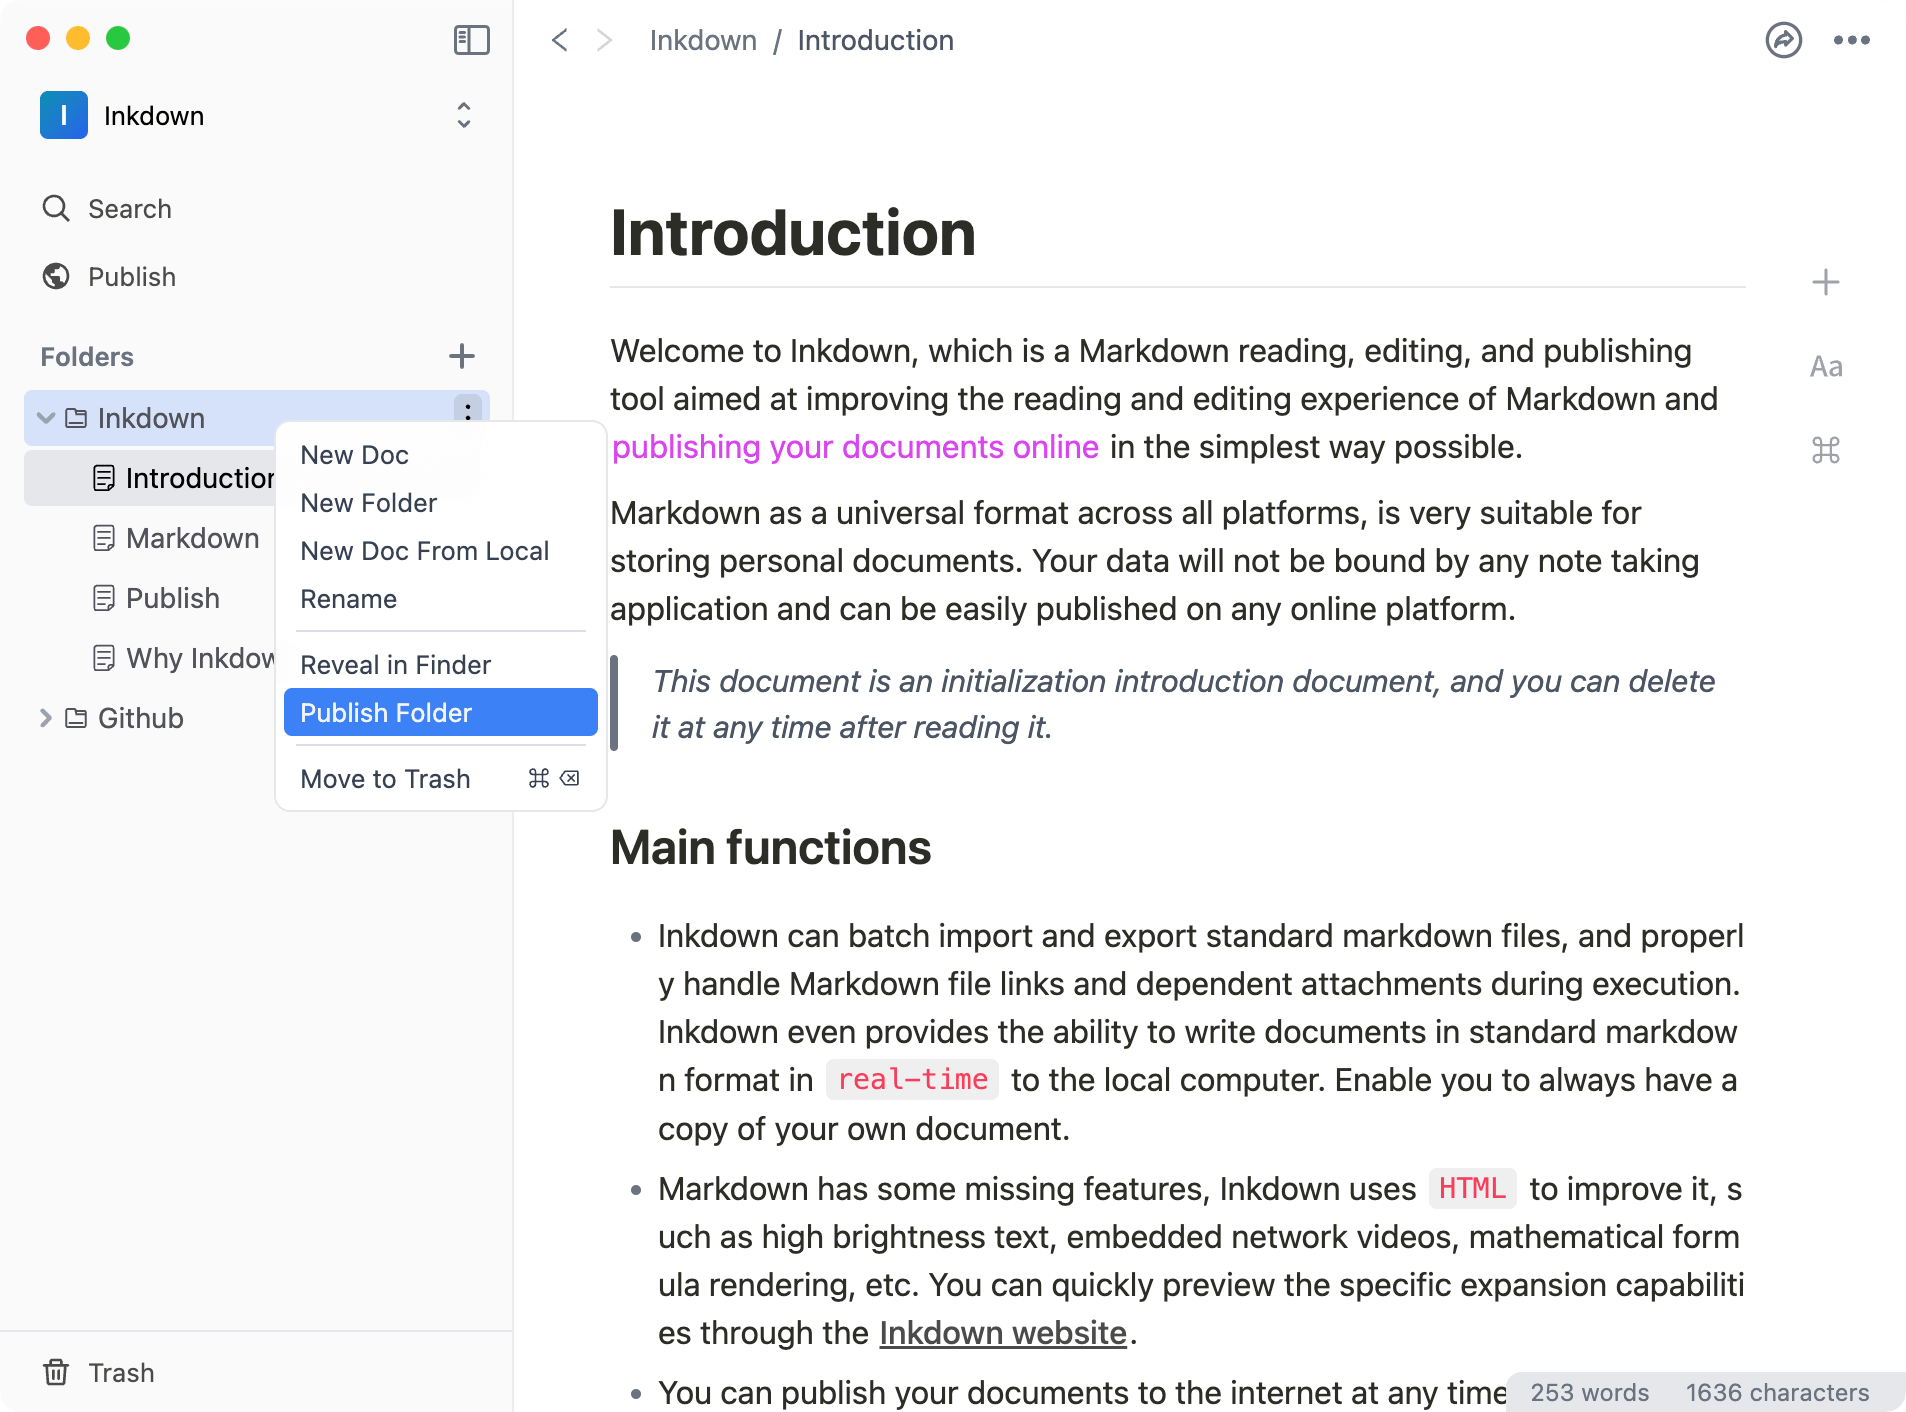Click the insert block plus icon at right
The width and height of the screenshot is (1906, 1412).
(x=1825, y=281)
